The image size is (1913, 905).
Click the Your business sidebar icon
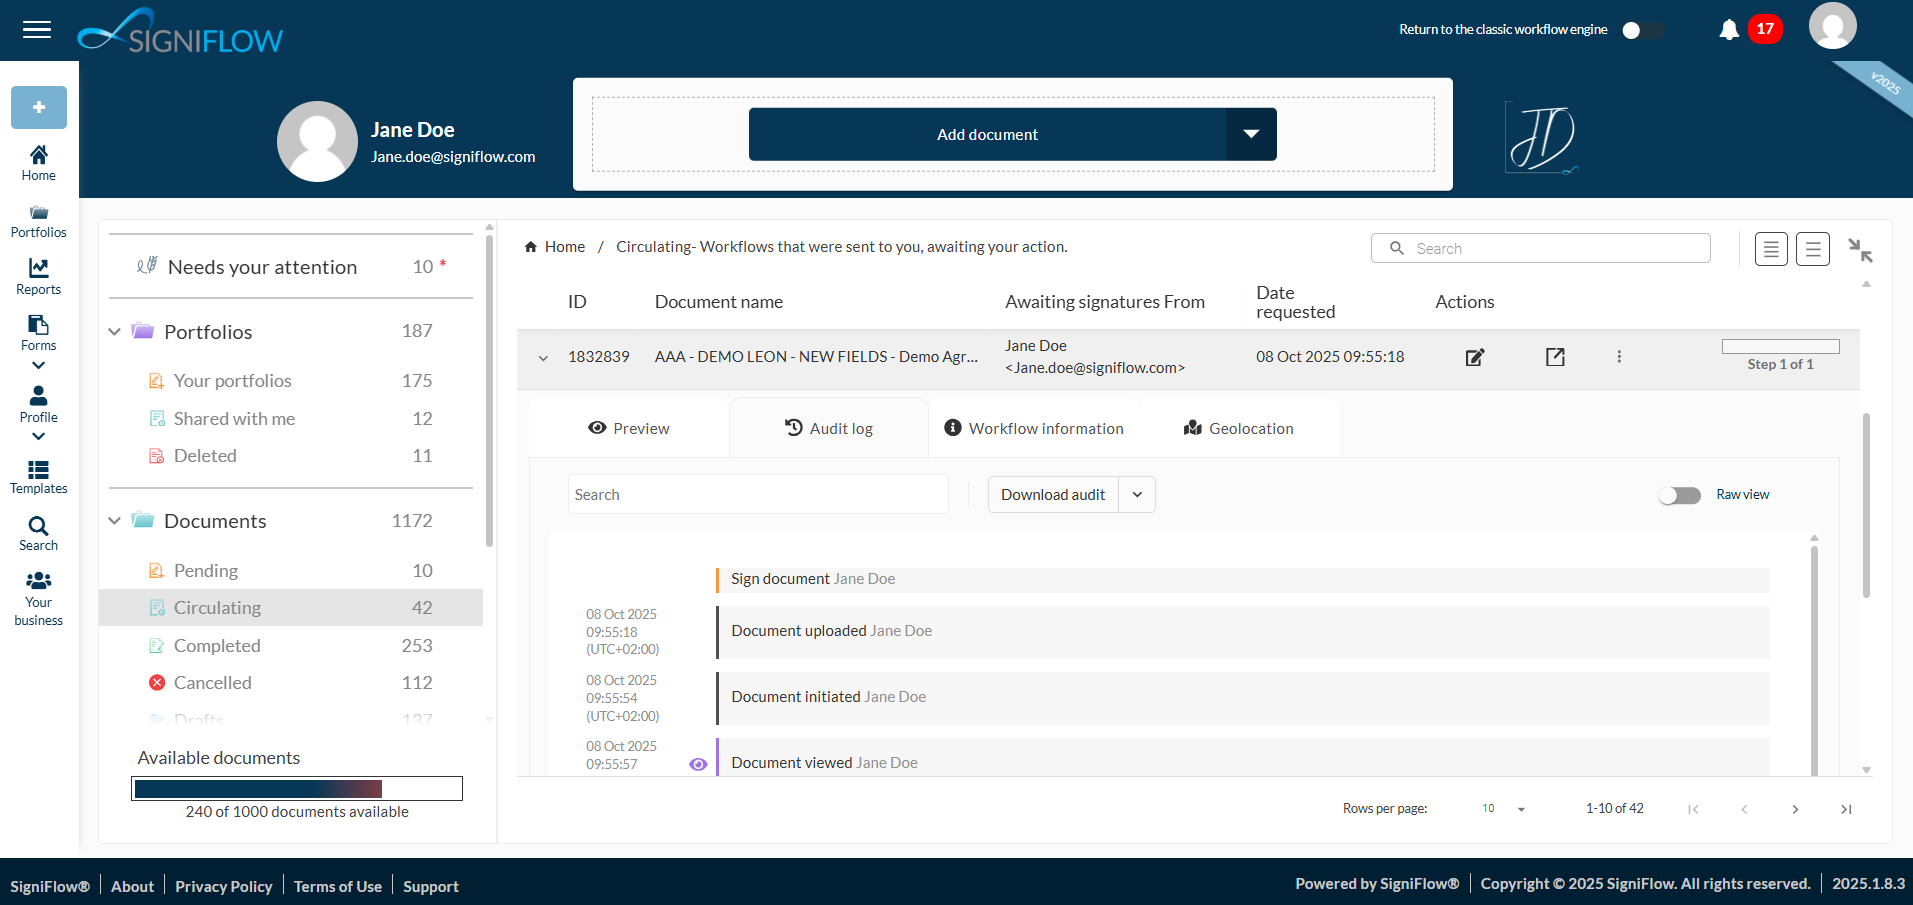(38, 589)
